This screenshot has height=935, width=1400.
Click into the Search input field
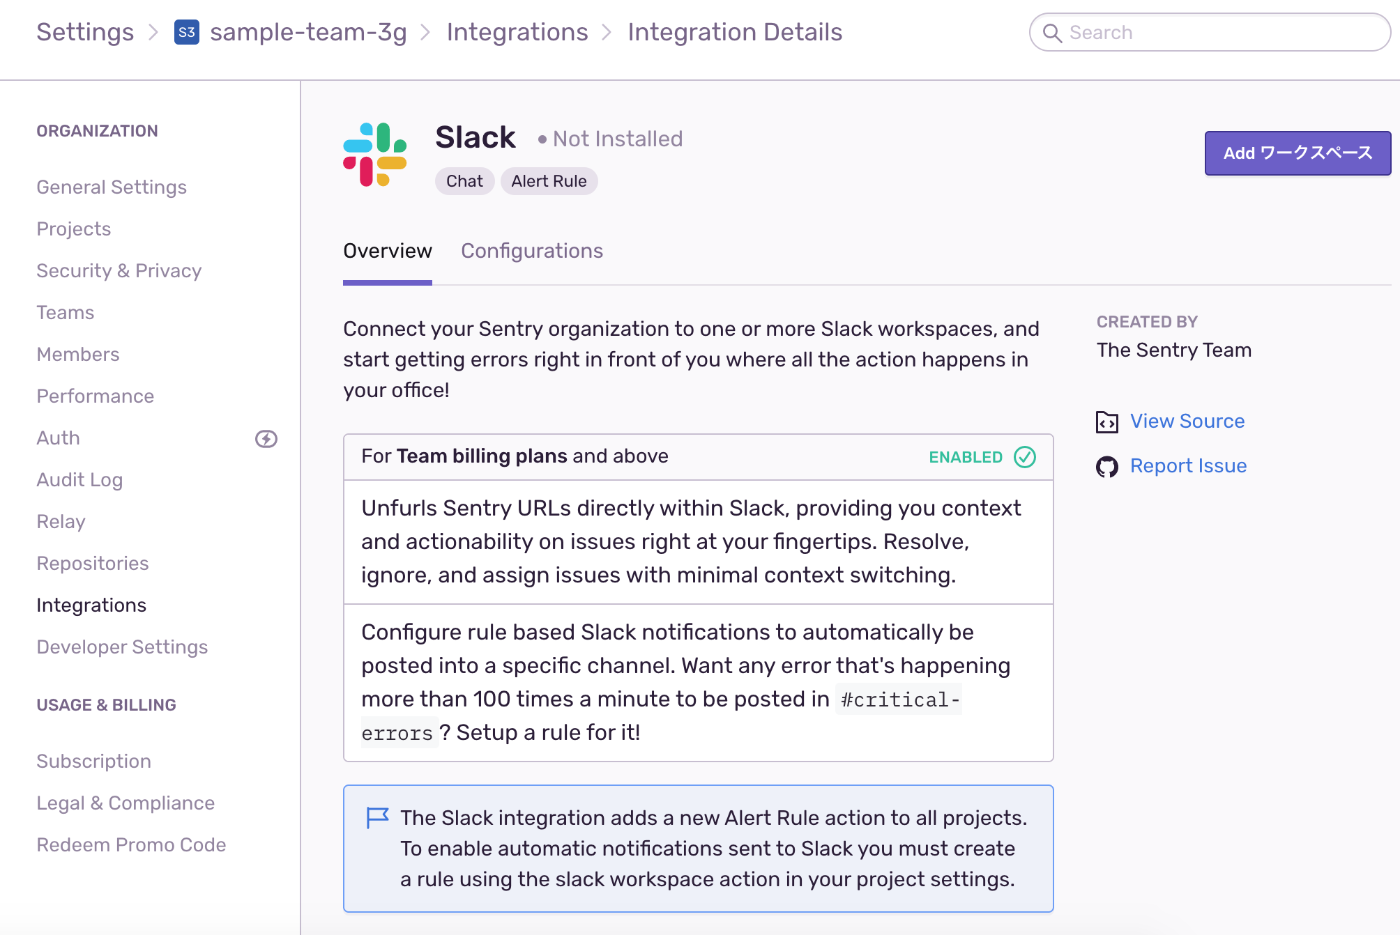[1210, 33]
